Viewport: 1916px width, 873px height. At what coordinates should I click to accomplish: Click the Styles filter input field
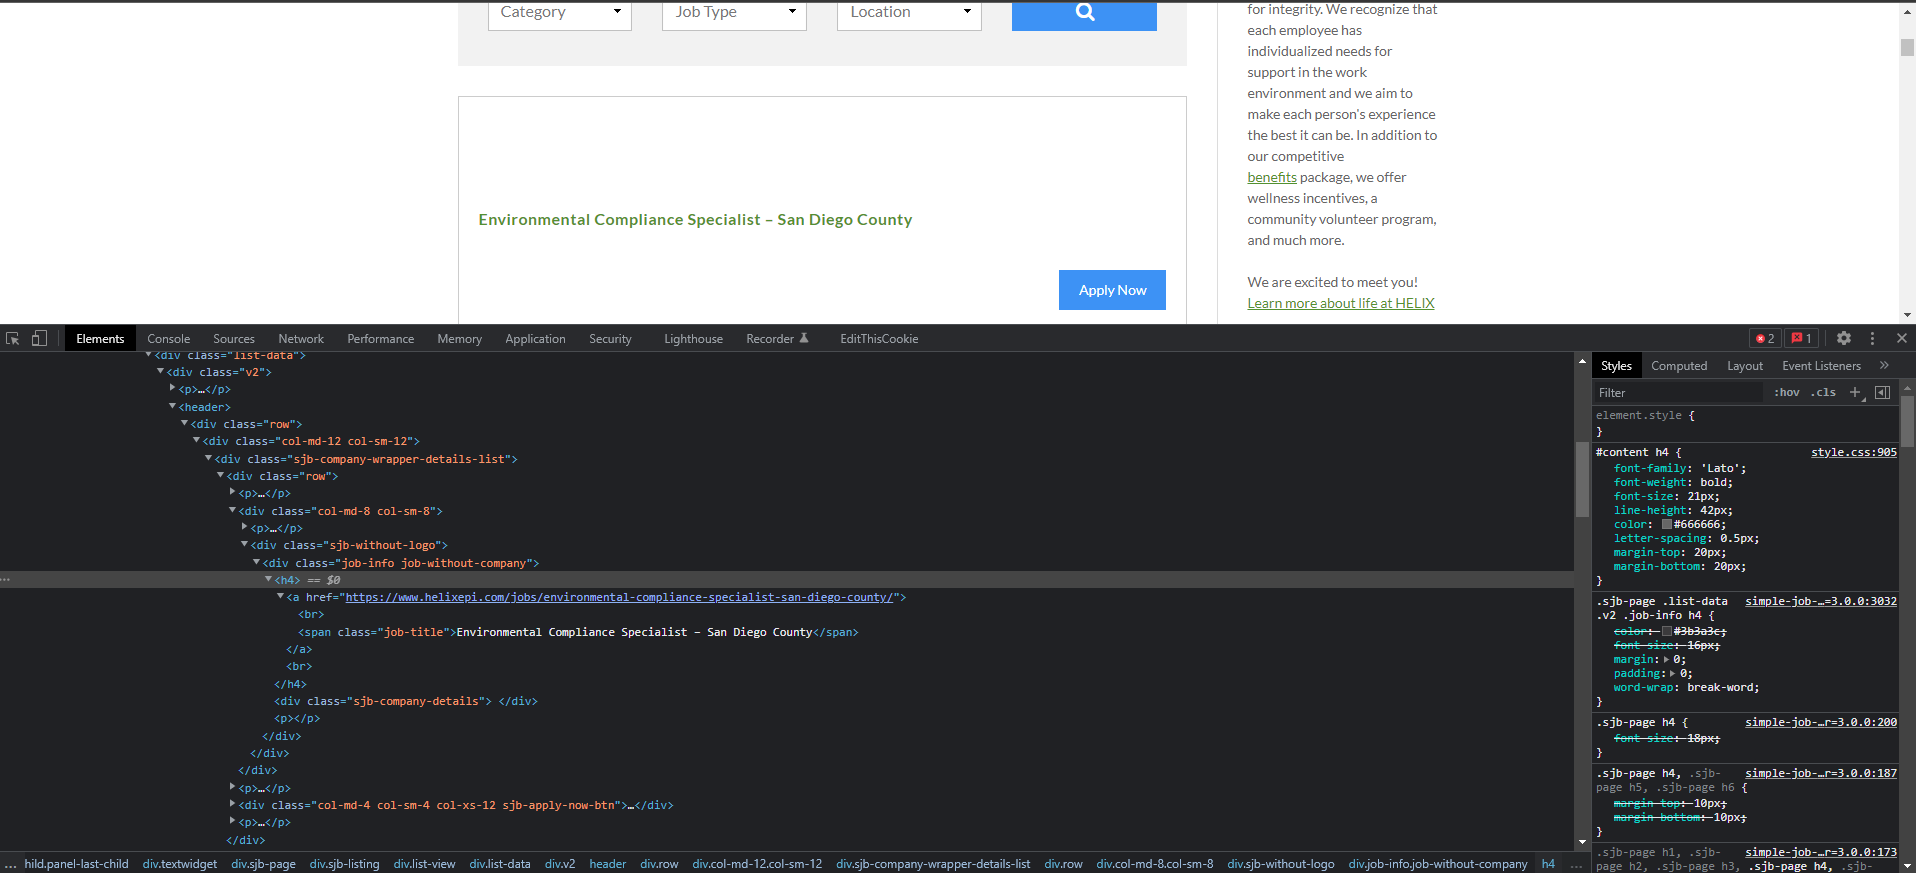(x=1680, y=393)
